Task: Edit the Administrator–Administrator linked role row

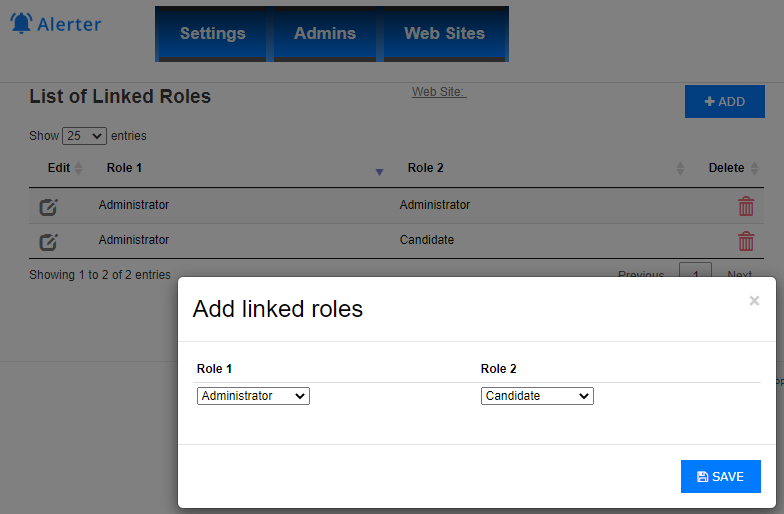Action: click(x=48, y=207)
